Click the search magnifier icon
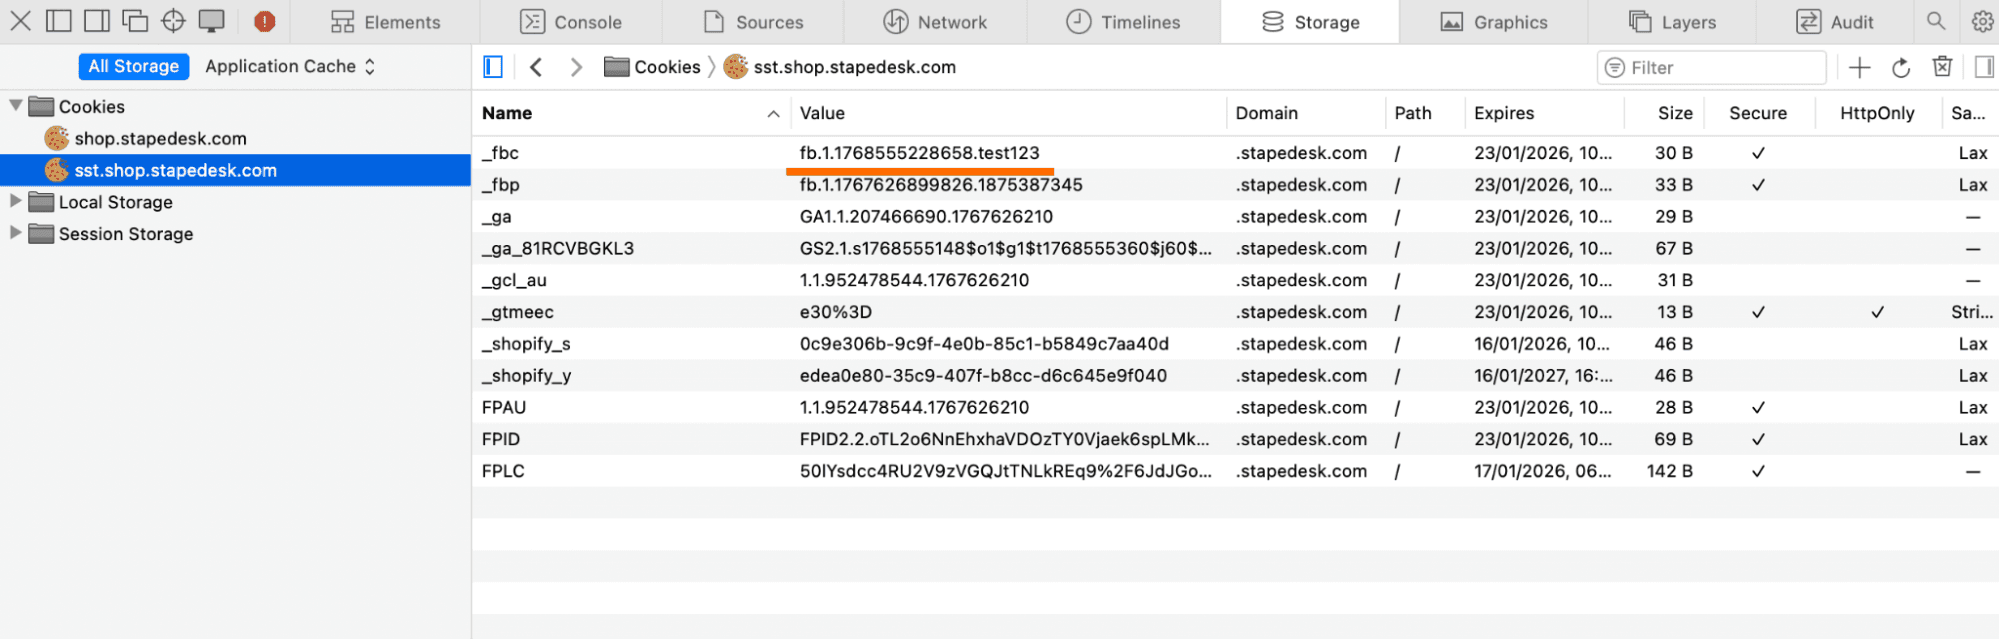 pyautogui.click(x=1936, y=21)
